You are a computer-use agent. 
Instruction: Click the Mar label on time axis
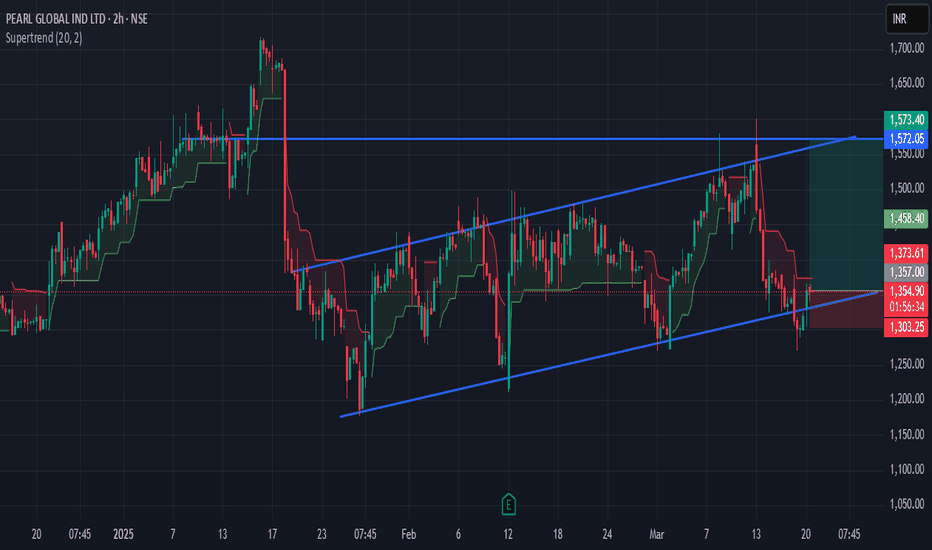click(656, 534)
